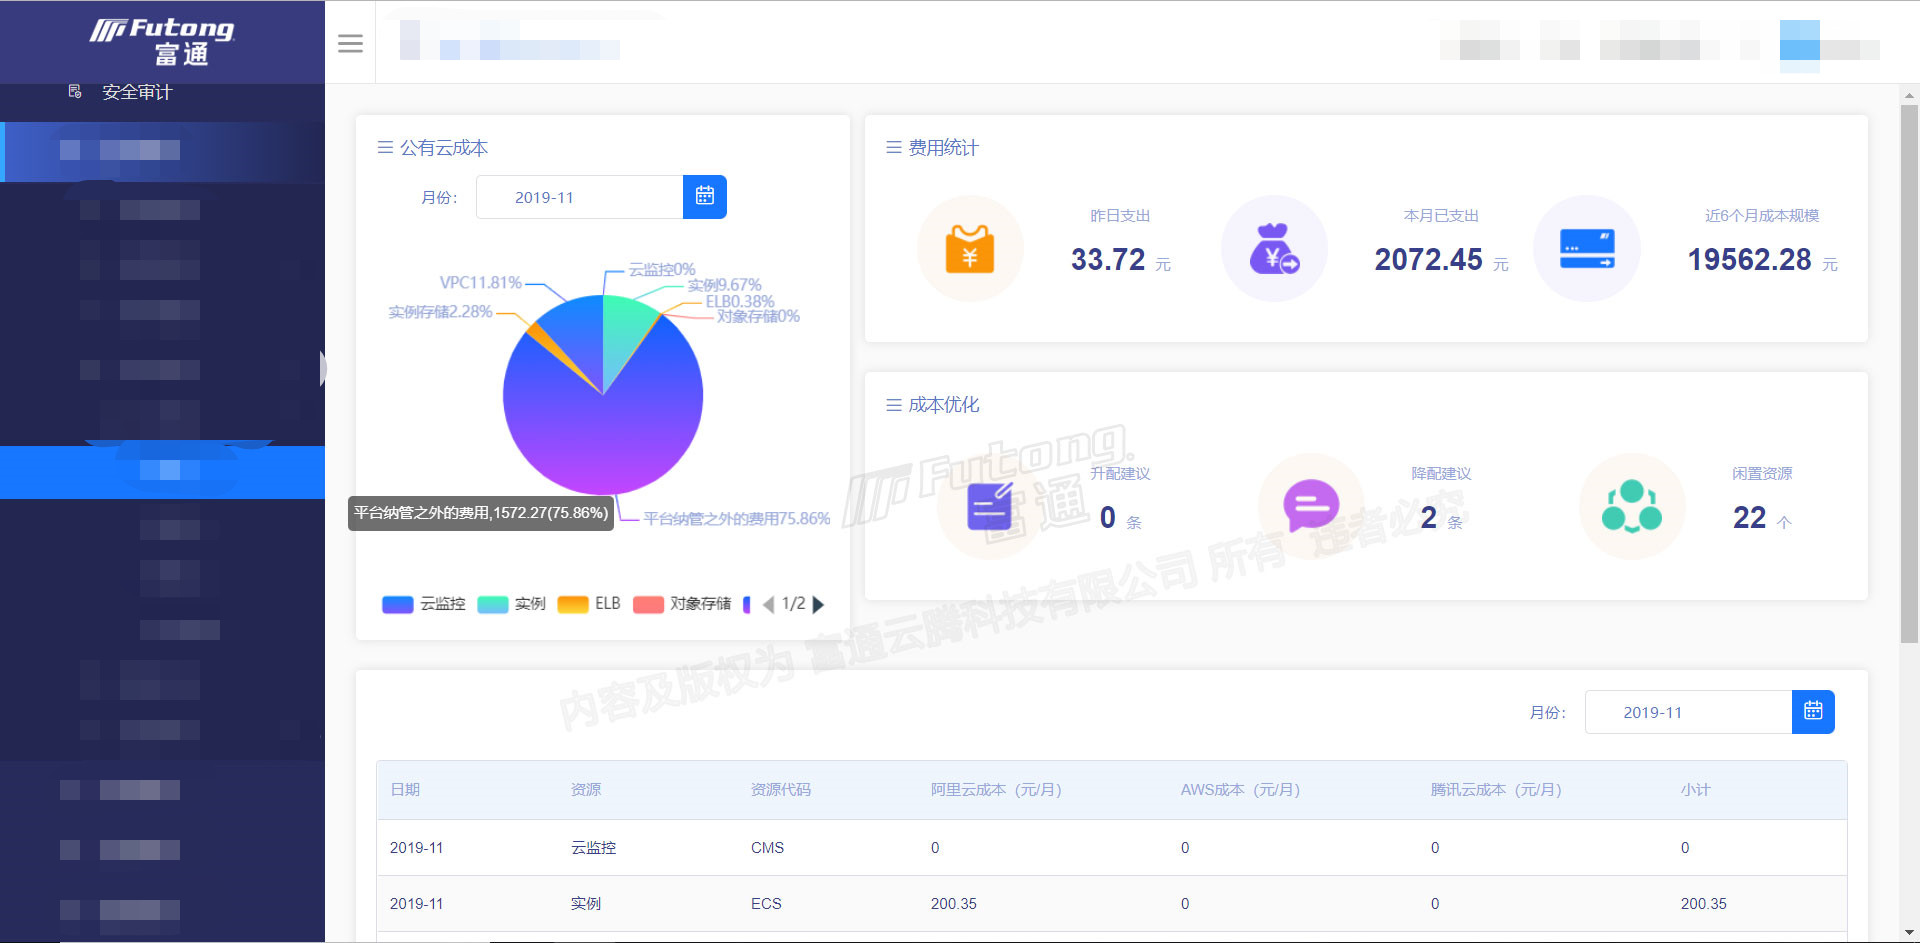Click the 昨日支出 value 33.72
The height and width of the screenshot is (943, 1920).
click(x=1108, y=260)
